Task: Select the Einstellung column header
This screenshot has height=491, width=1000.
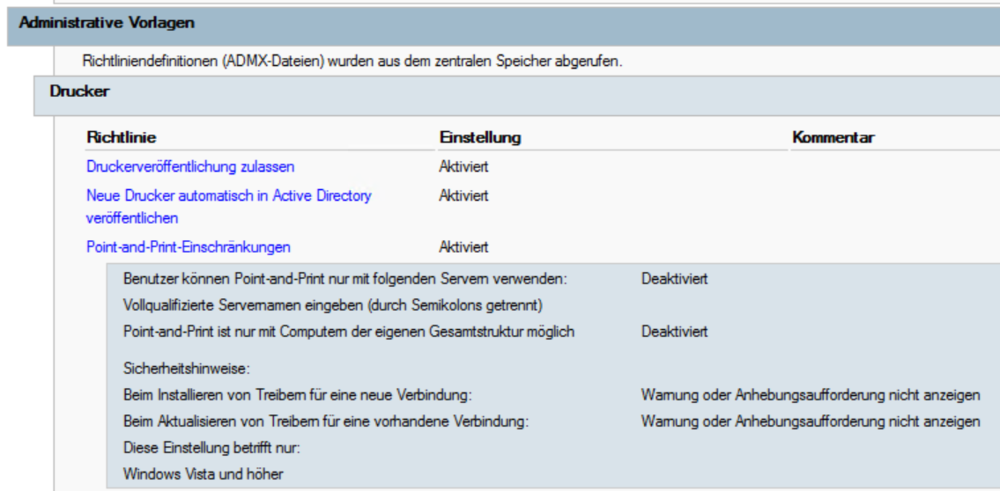Action: click(x=480, y=137)
